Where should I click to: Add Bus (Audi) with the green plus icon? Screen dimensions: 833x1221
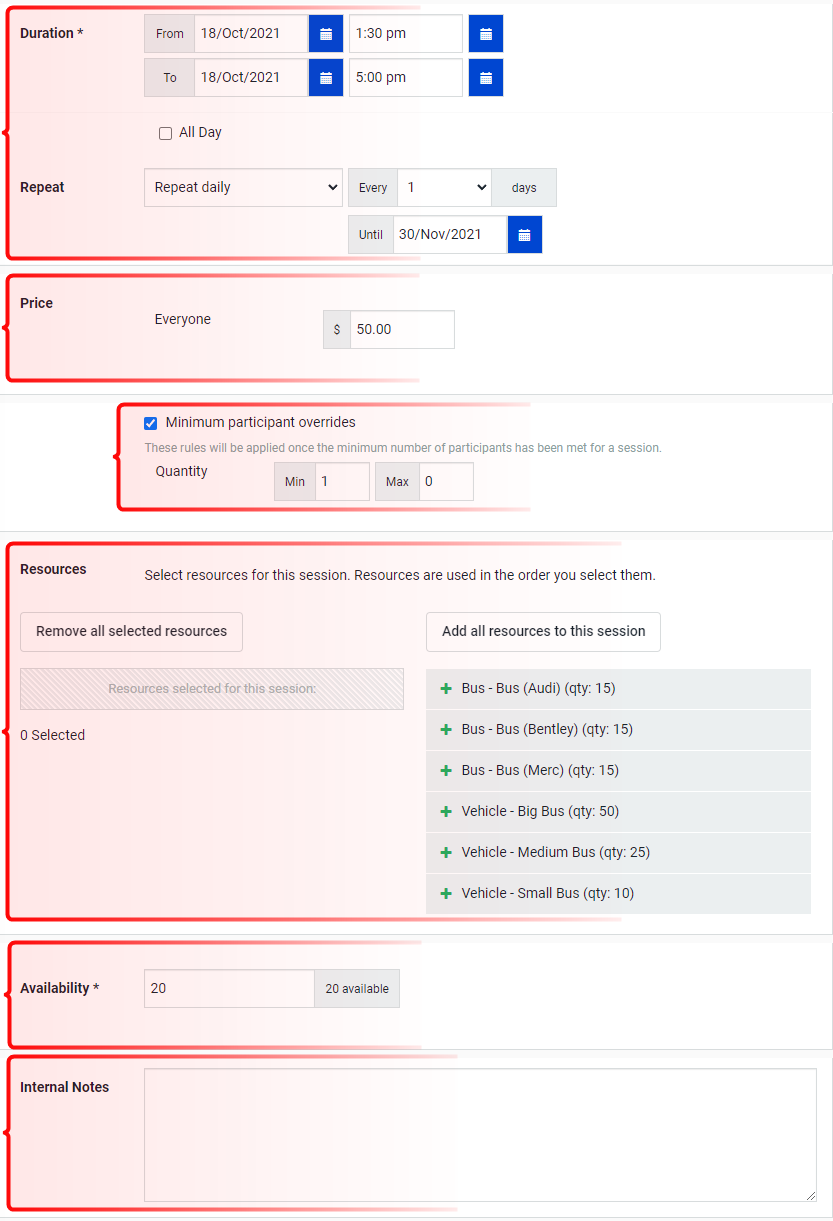coord(446,688)
